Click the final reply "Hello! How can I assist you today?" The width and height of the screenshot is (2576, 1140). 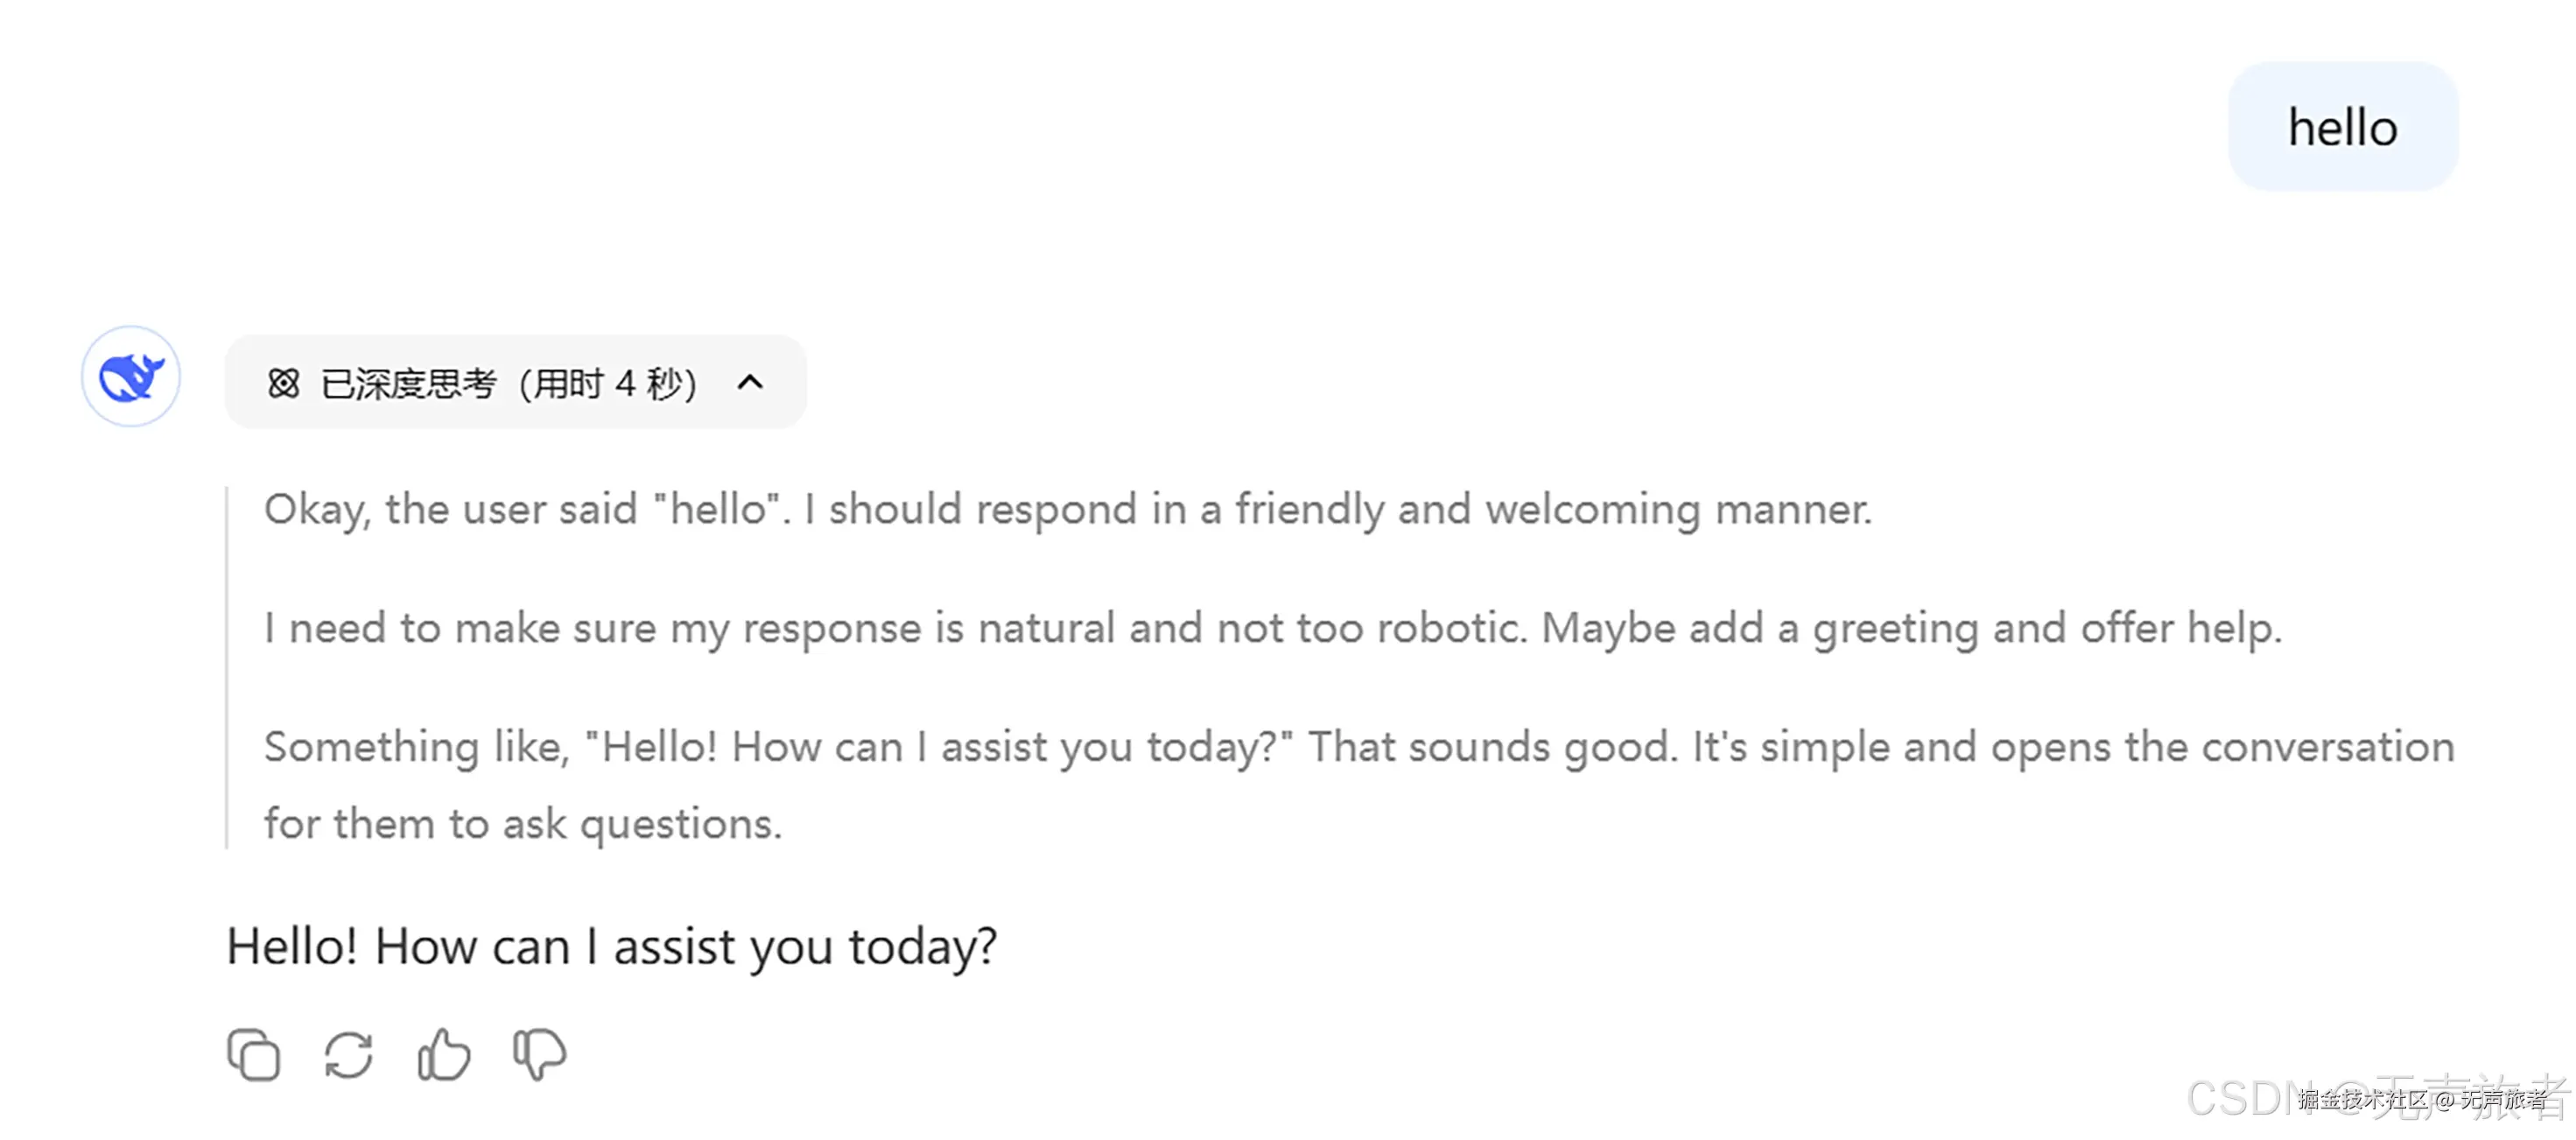611,946
